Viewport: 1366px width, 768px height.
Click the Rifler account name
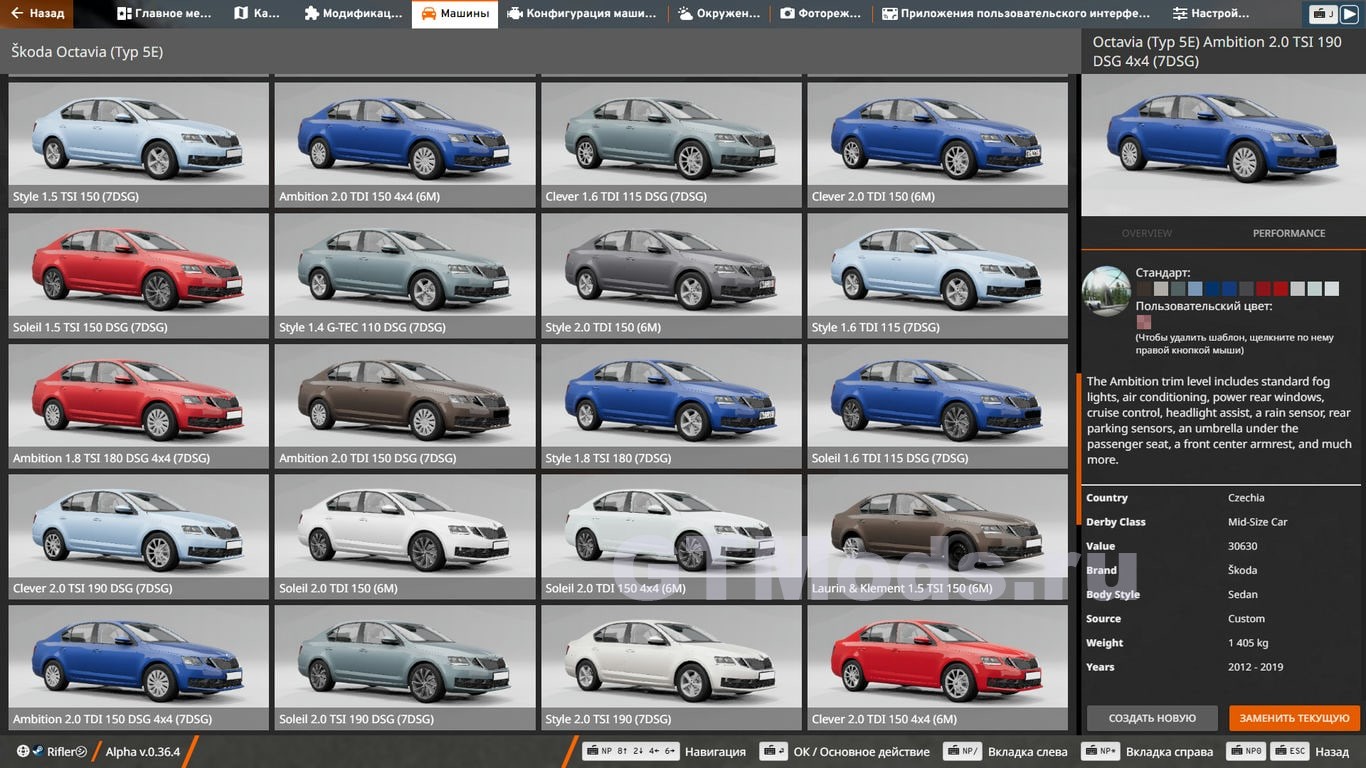click(x=67, y=752)
